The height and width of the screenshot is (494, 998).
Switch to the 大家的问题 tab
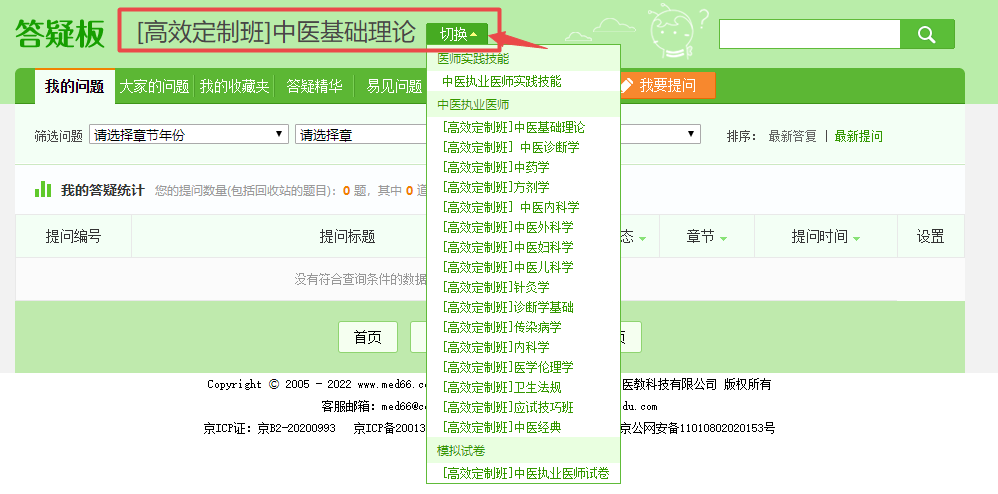pyautogui.click(x=153, y=86)
